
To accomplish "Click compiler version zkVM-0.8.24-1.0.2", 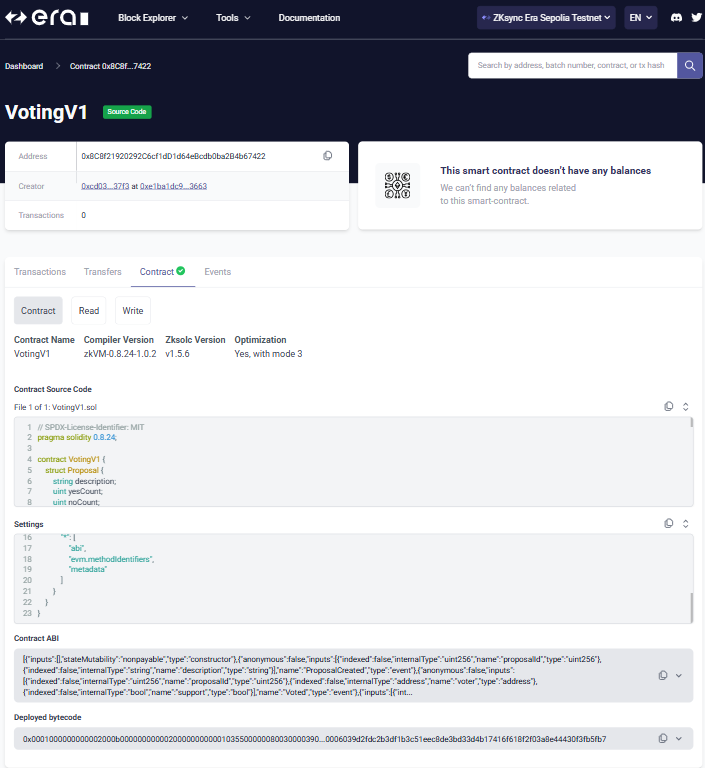I will 120,354.
